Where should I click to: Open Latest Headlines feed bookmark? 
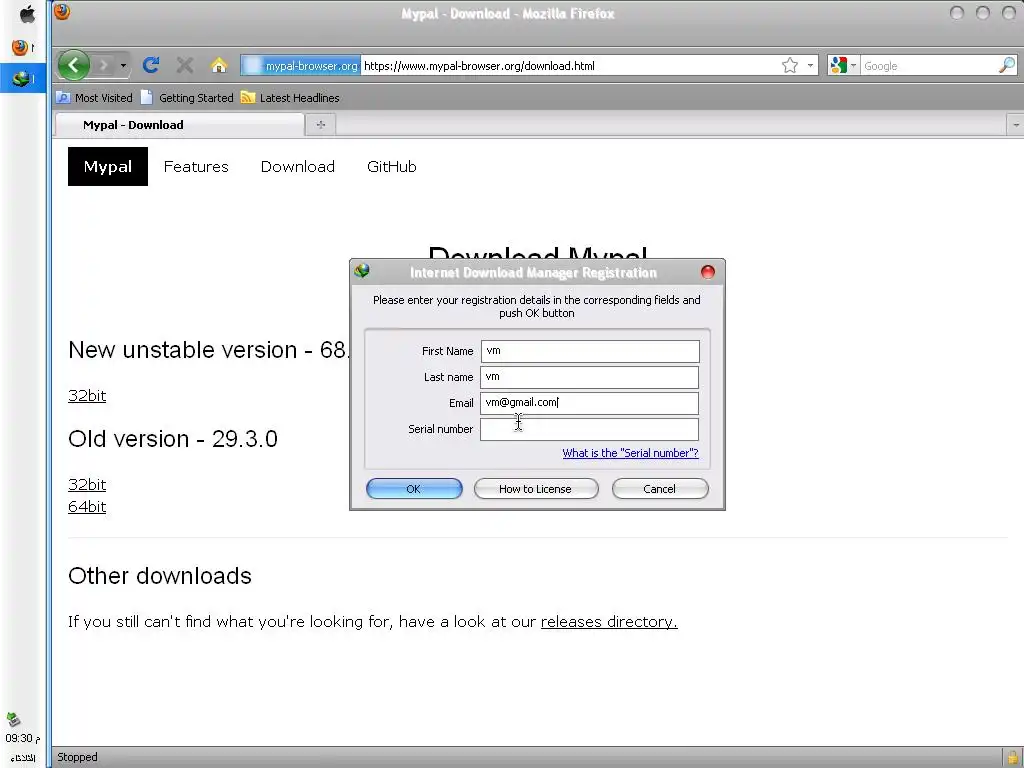pos(290,98)
